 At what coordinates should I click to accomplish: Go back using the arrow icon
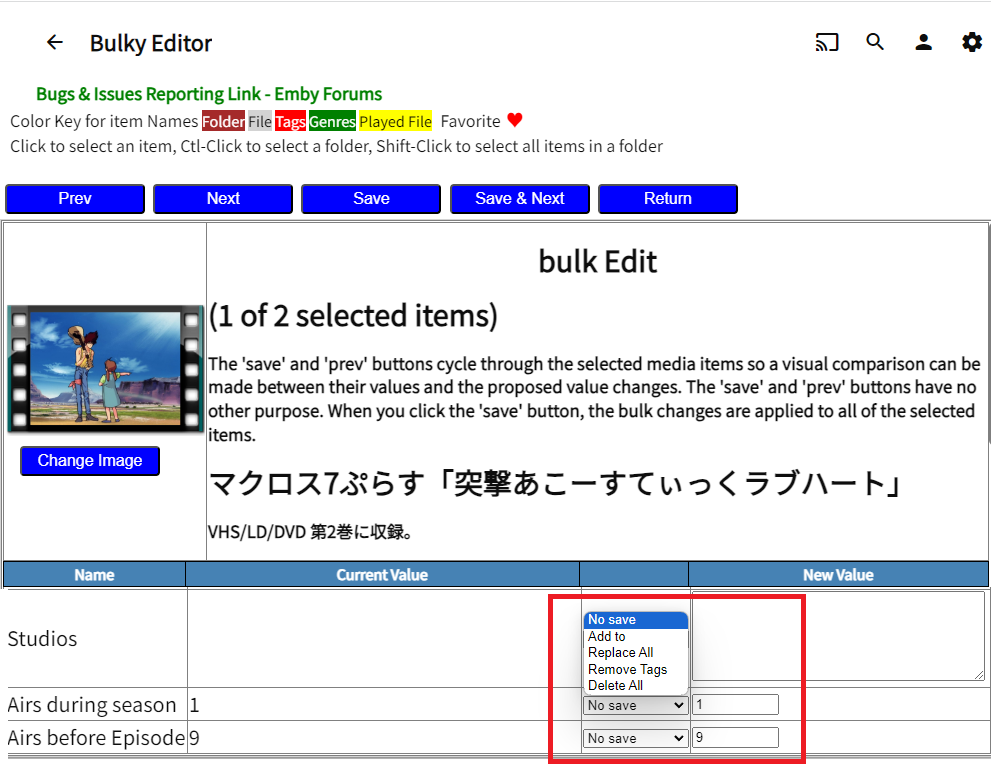pyautogui.click(x=55, y=42)
